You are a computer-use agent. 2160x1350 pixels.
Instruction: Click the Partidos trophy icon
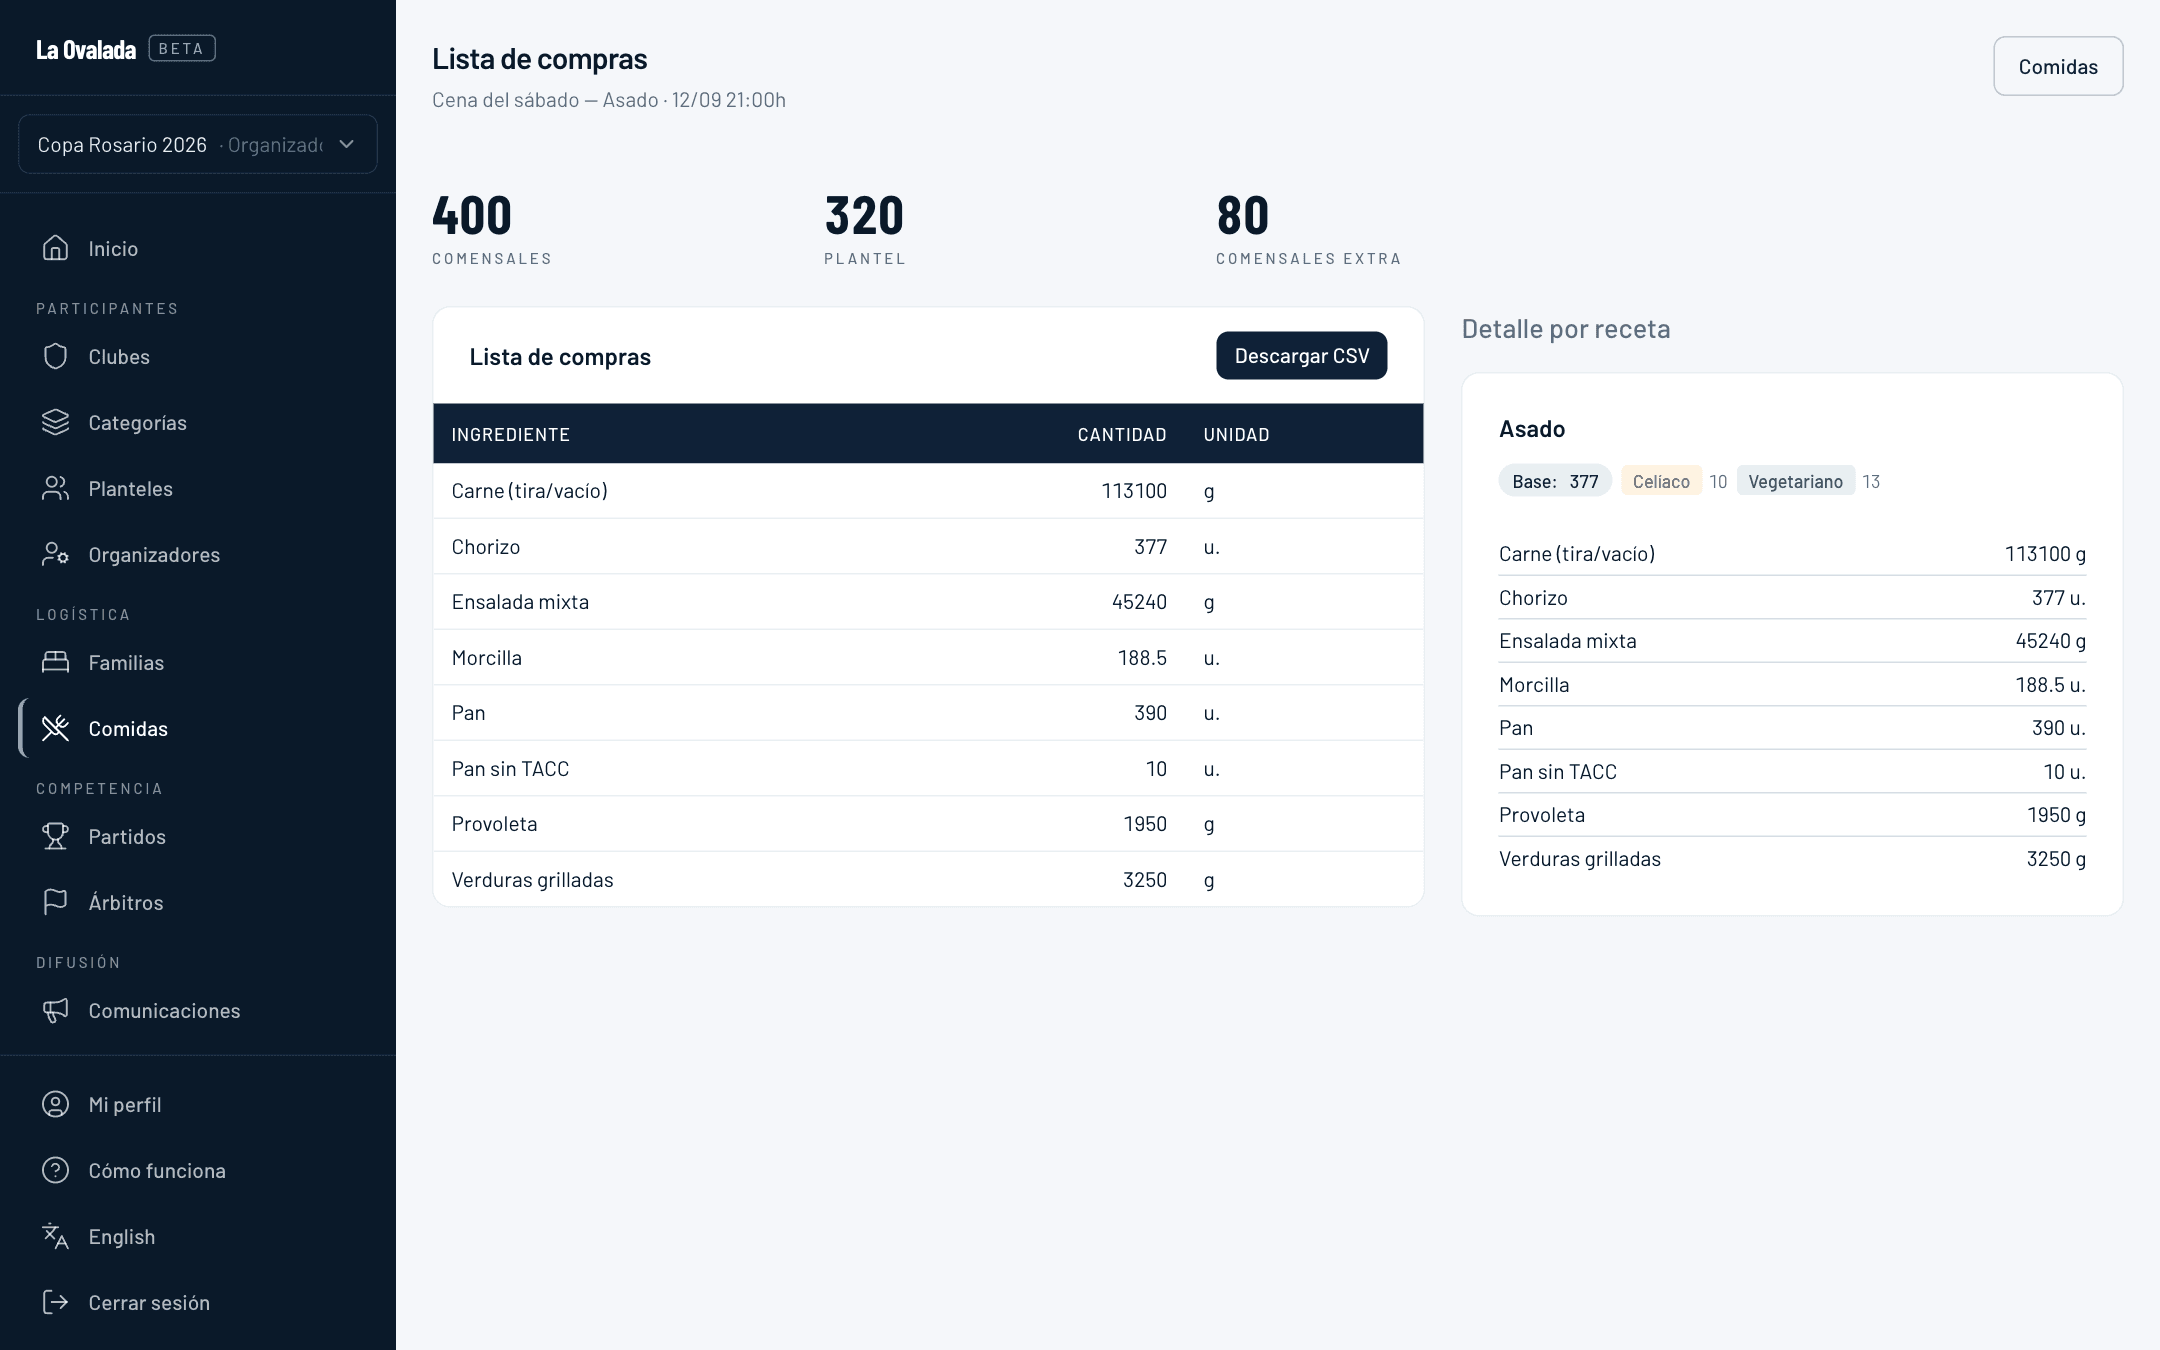pyautogui.click(x=55, y=836)
